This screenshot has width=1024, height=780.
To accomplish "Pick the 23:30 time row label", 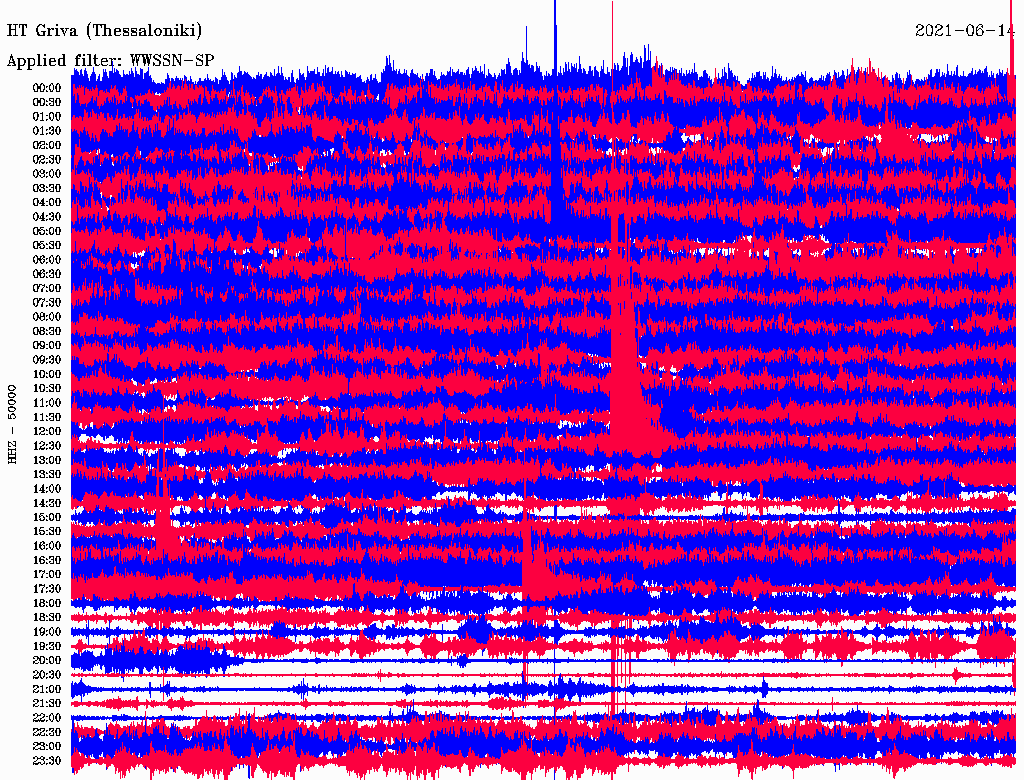I will (x=47, y=760).
